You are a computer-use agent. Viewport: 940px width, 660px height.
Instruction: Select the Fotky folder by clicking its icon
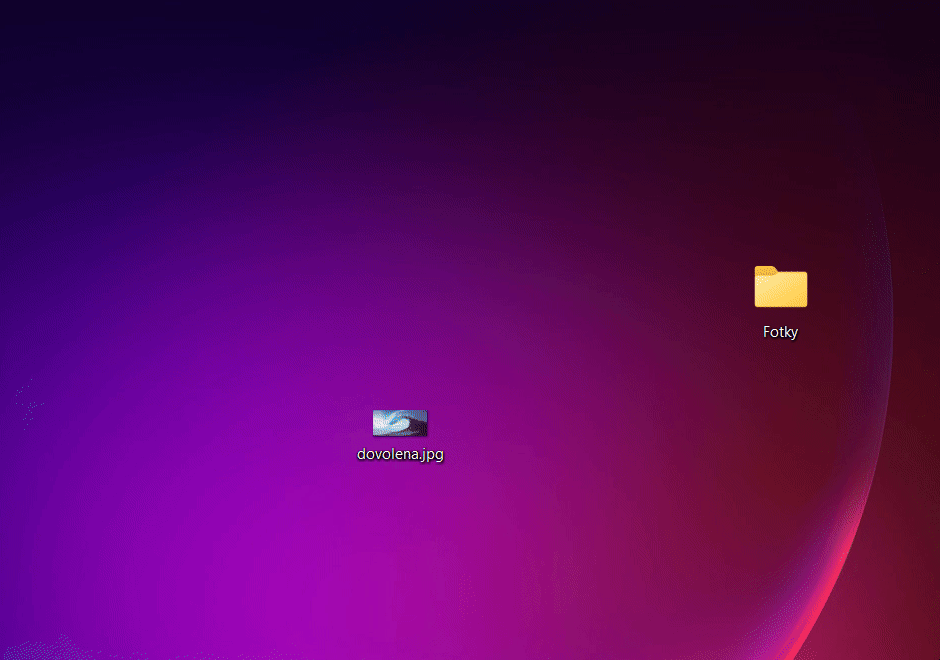tap(780, 287)
